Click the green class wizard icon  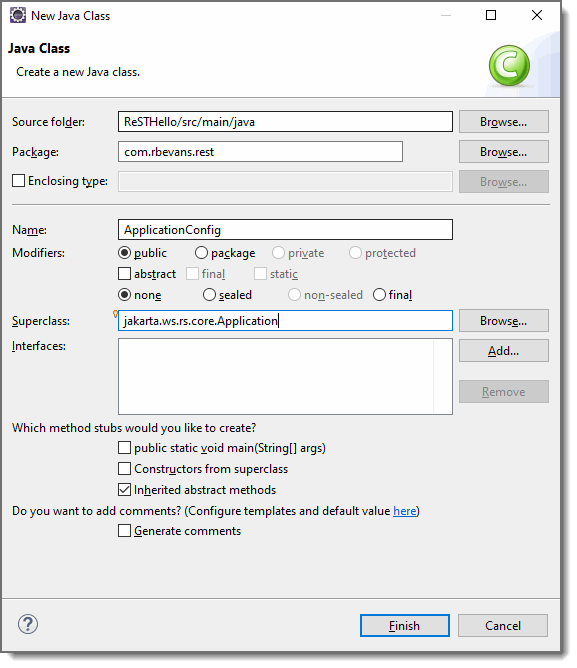click(509, 66)
